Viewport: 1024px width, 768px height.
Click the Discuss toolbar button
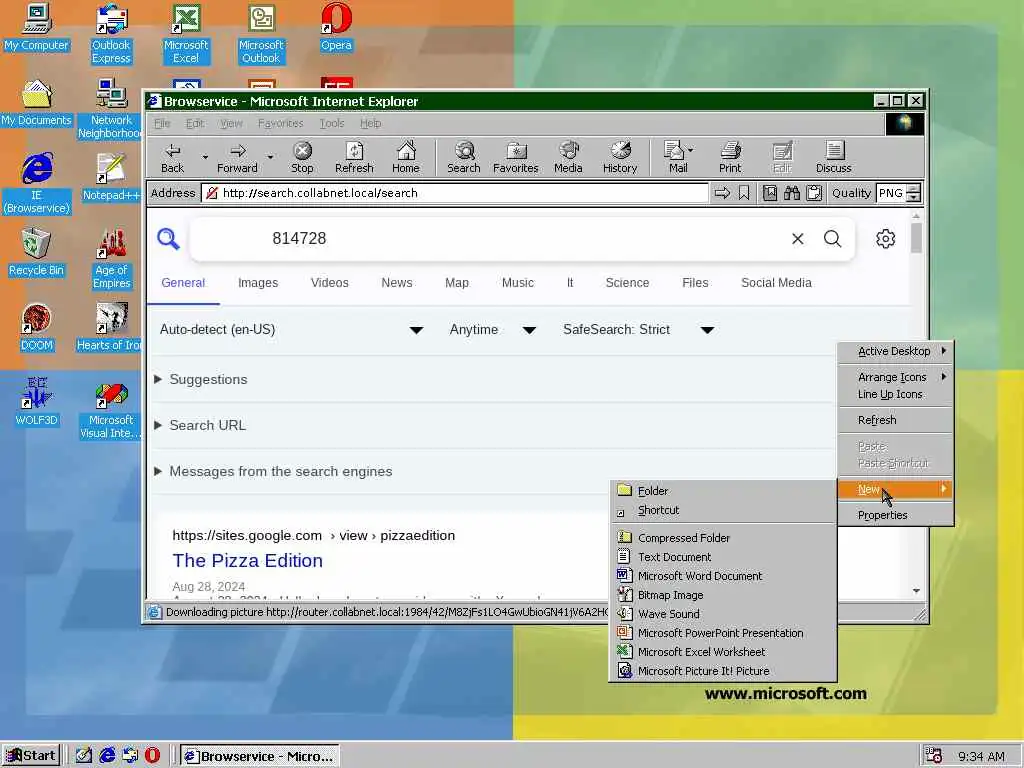pos(833,157)
